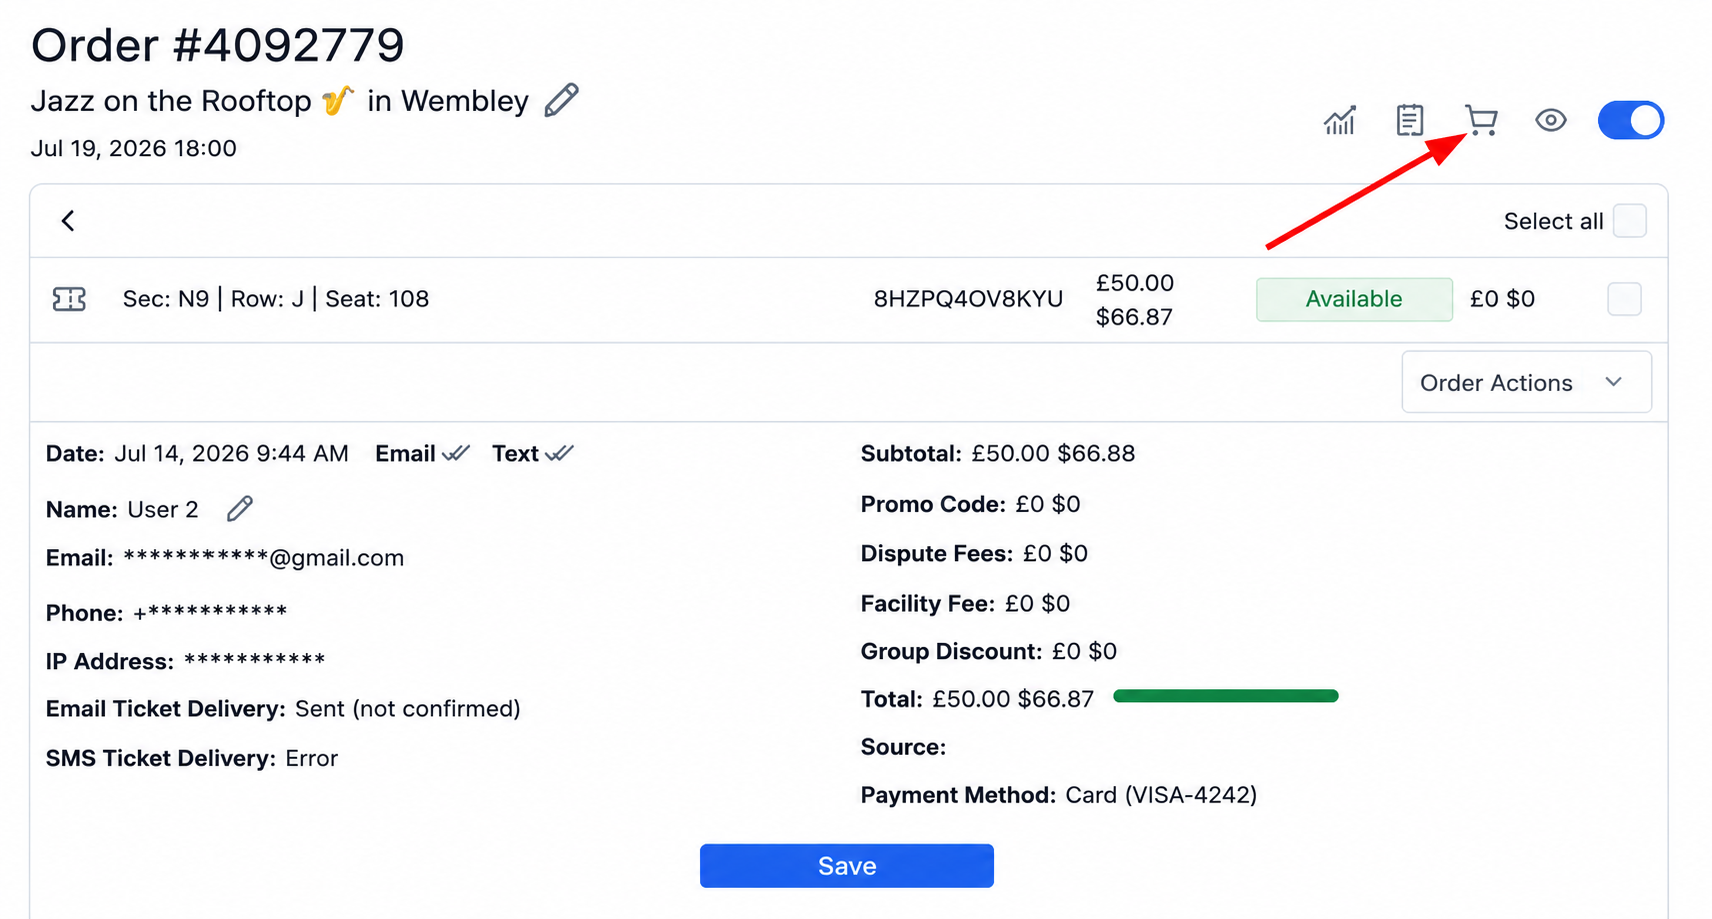Open the analytics chart icon
Image resolution: width=1712 pixels, height=919 pixels.
pyautogui.click(x=1339, y=120)
